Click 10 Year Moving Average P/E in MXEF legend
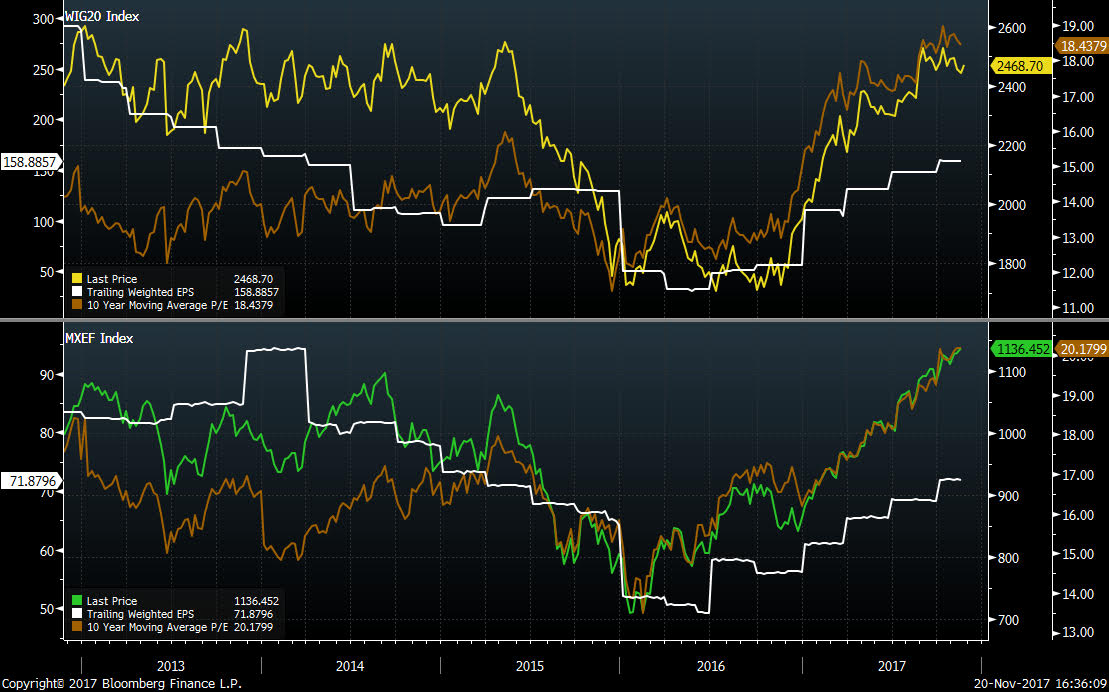The image size is (1109, 692). [x=157, y=628]
